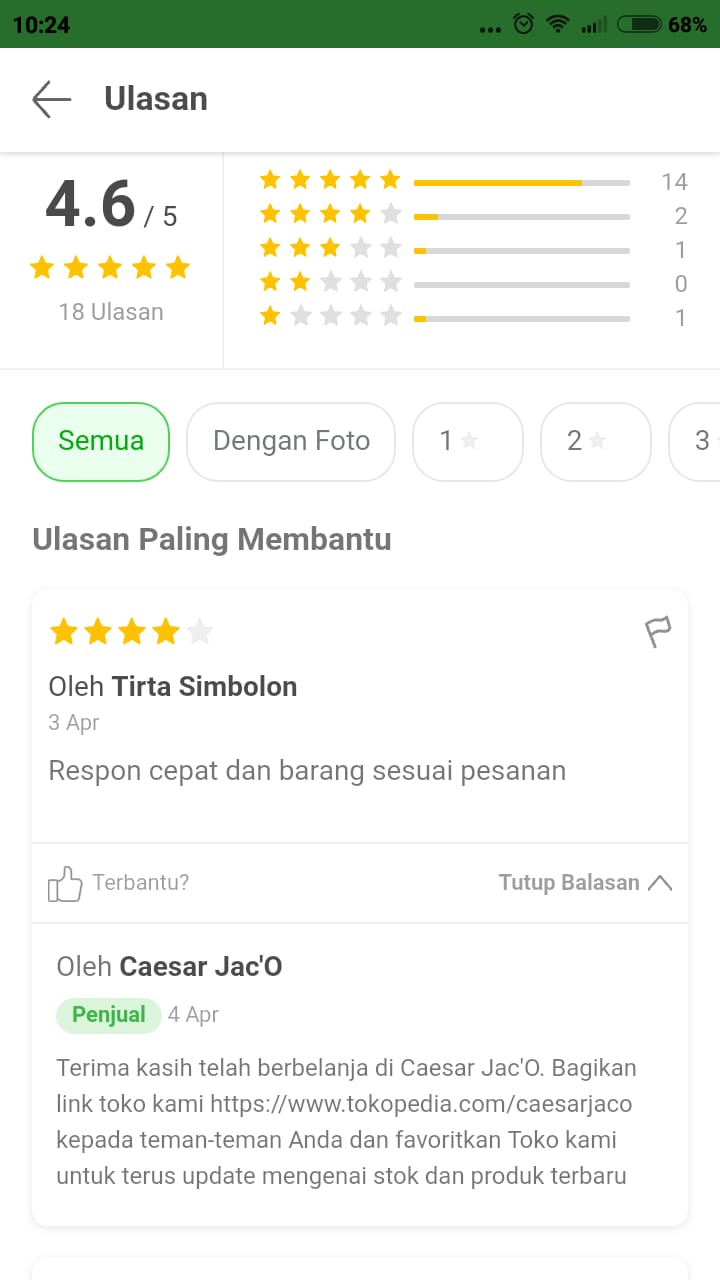720x1280 pixels.
Task: Tap the Terbantu? helpful text
Action: (x=141, y=883)
